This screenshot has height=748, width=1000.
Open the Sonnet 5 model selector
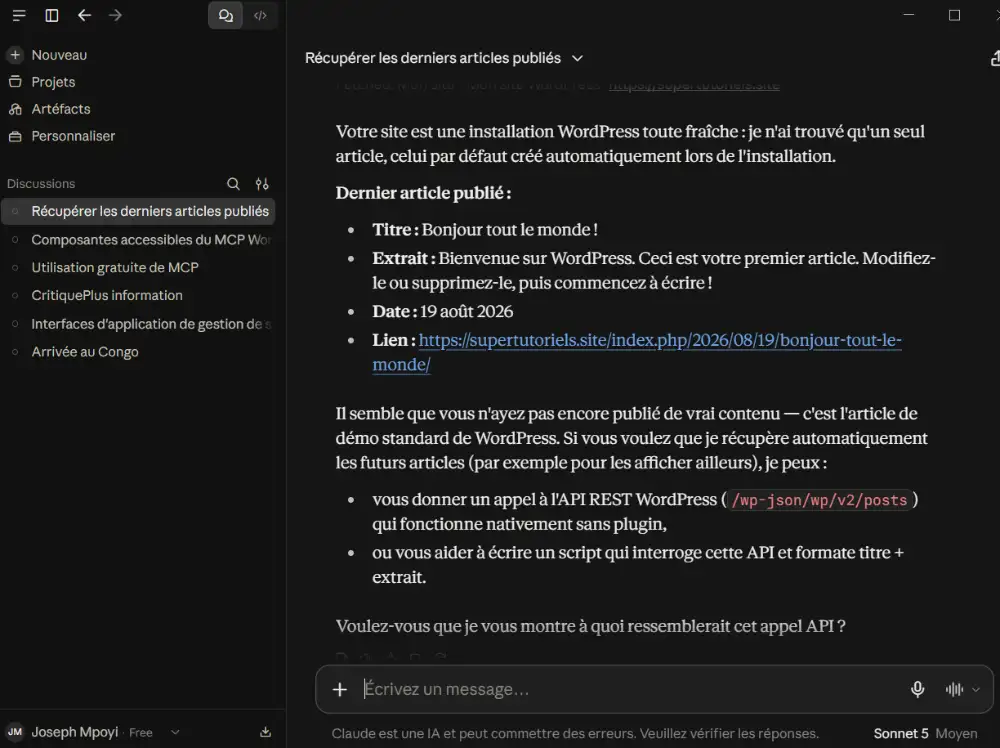coord(925,734)
